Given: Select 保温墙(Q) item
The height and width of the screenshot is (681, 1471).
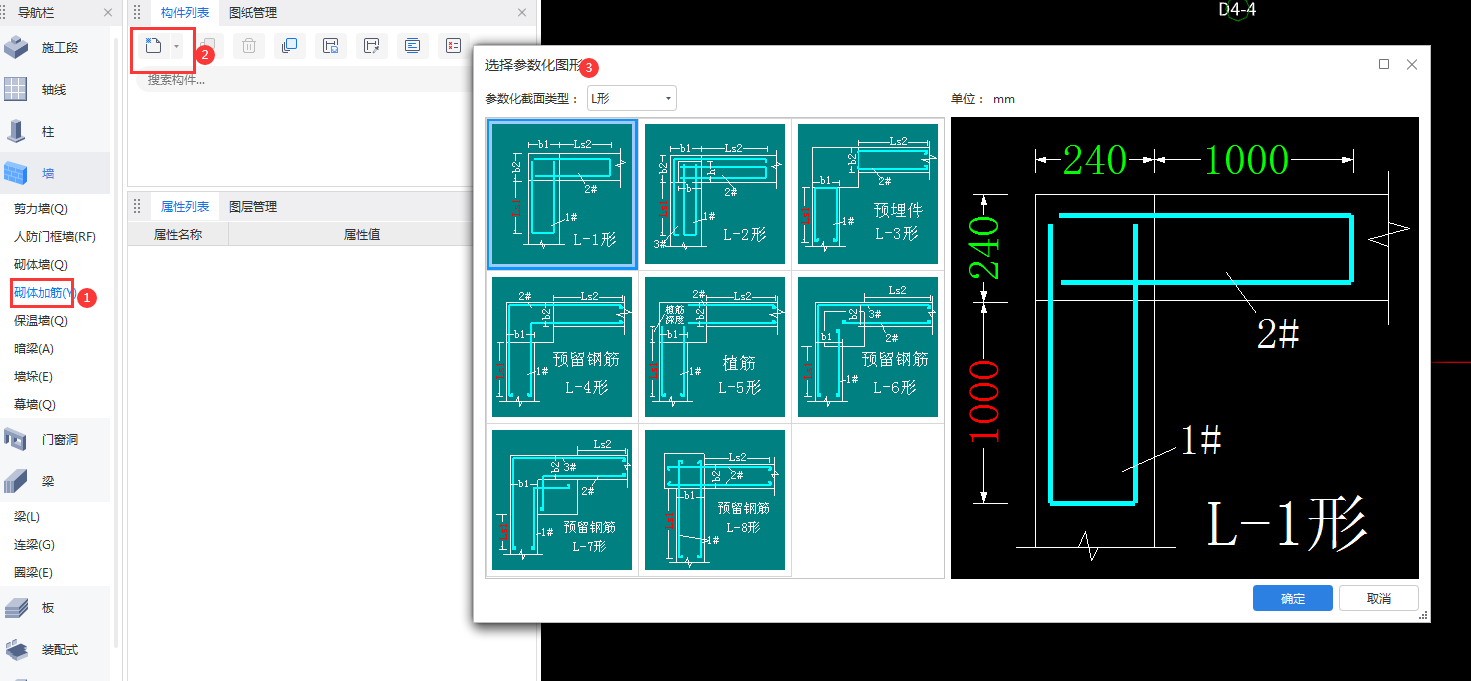Looking at the screenshot, I should click(x=41, y=321).
